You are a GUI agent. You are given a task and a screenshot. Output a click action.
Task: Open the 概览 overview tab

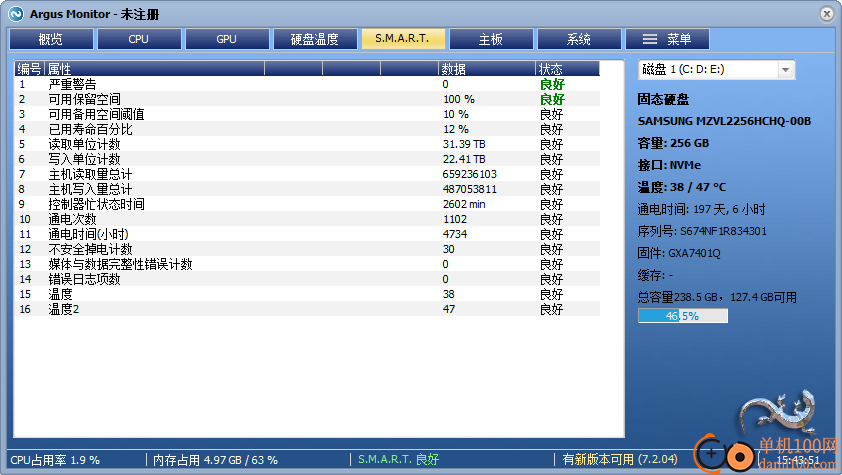(x=52, y=39)
